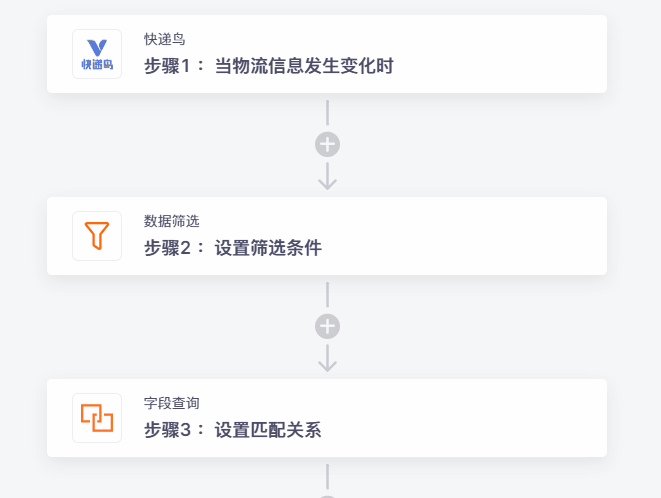Click the 数据筛选 label text in step 2
The height and width of the screenshot is (498, 661).
pyautogui.click(x=172, y=221)
